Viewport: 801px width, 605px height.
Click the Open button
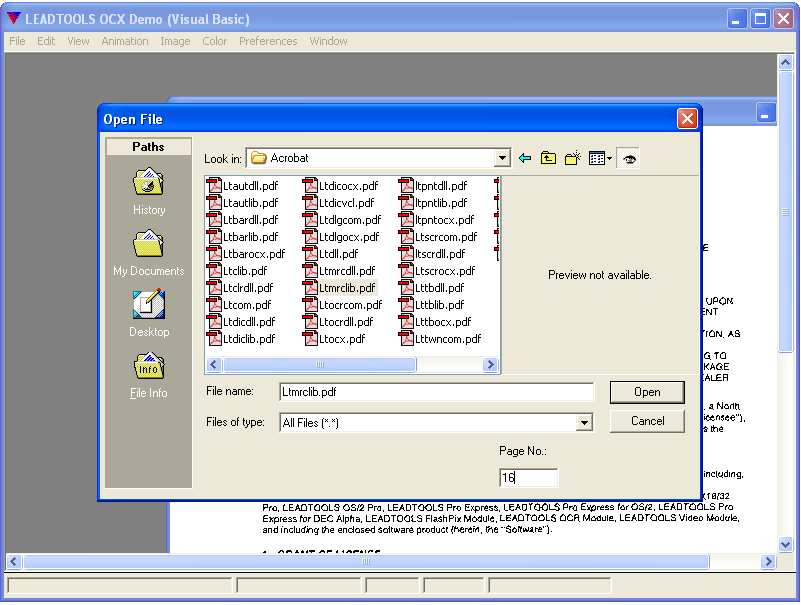pyautogui.click(x=646, y=391)
